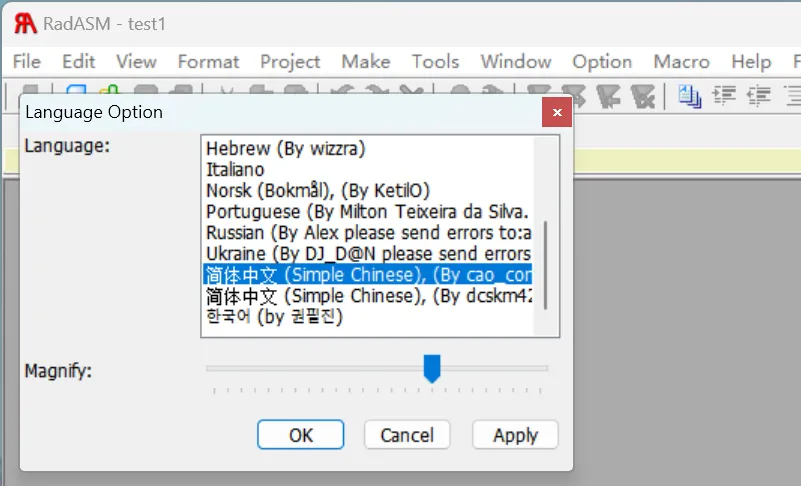The image size is (801, 486).
Task: Open the Make menu
Action: (x=366, y=61)
